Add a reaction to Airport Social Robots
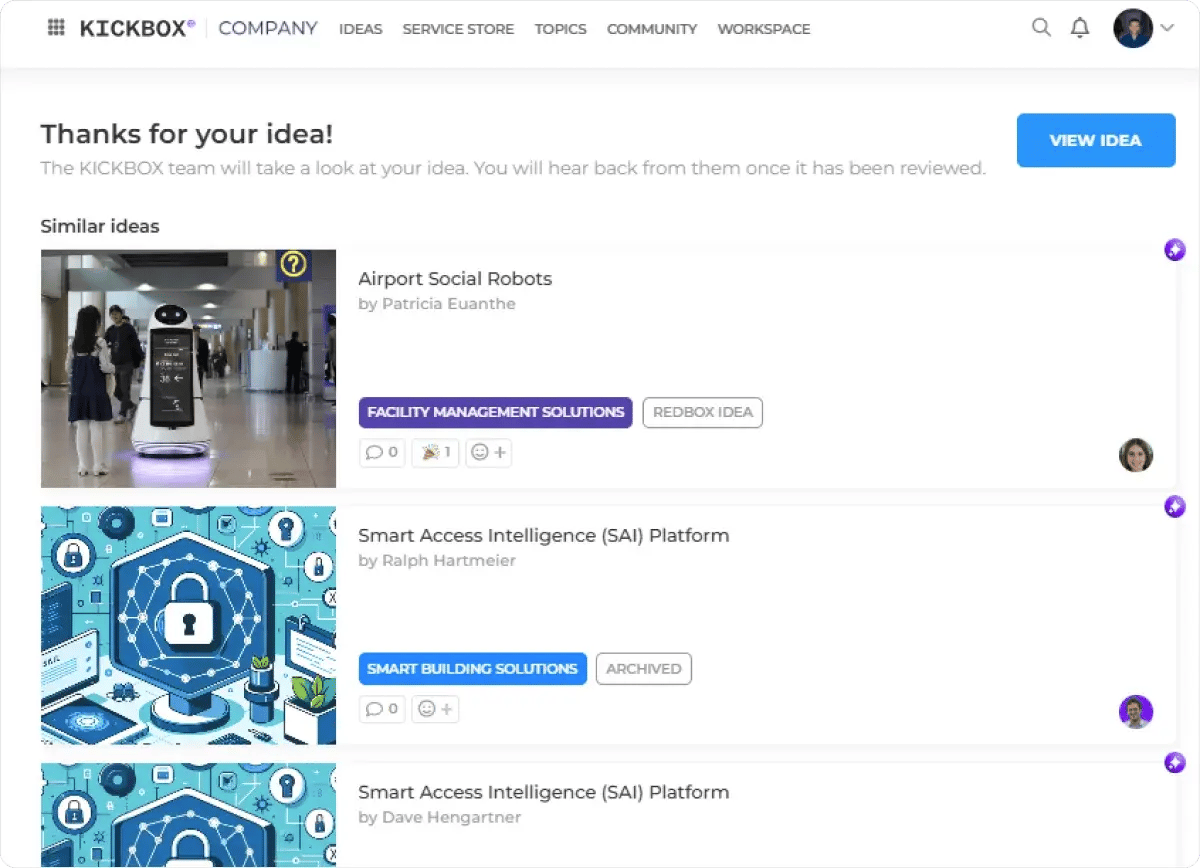Screen dimensions: 1200x868 point(489,453)
